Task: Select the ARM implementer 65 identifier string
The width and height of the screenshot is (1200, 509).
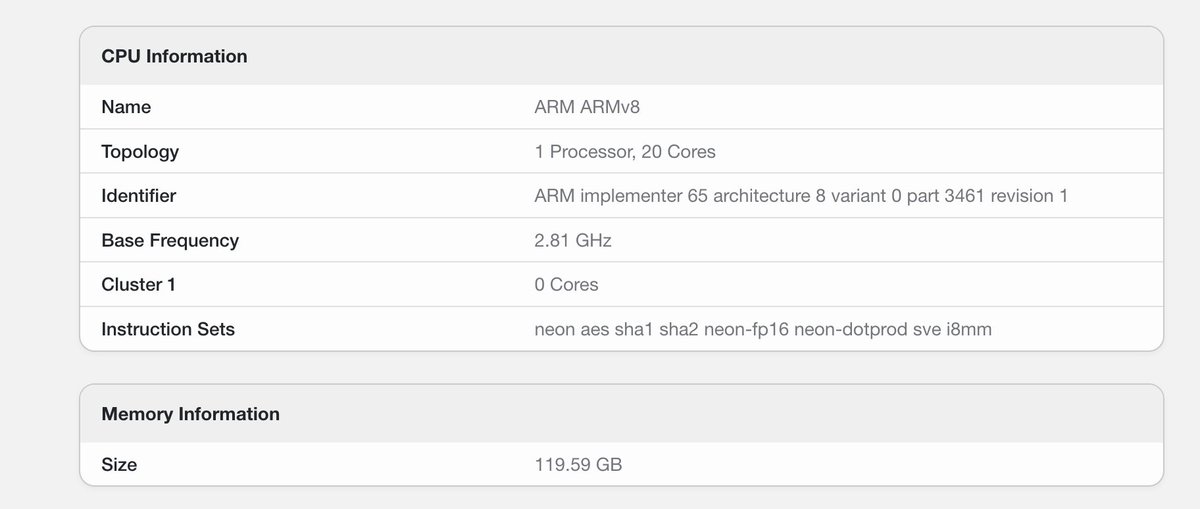Action: click(x=801, y=196)
